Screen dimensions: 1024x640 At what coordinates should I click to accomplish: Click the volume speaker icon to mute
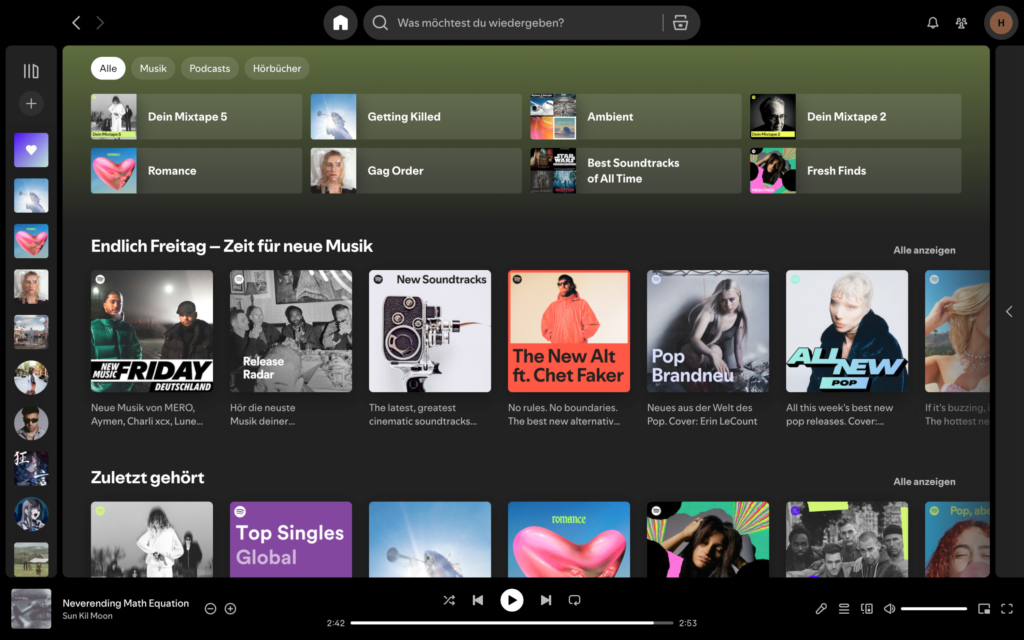click(x=889, y=608)
